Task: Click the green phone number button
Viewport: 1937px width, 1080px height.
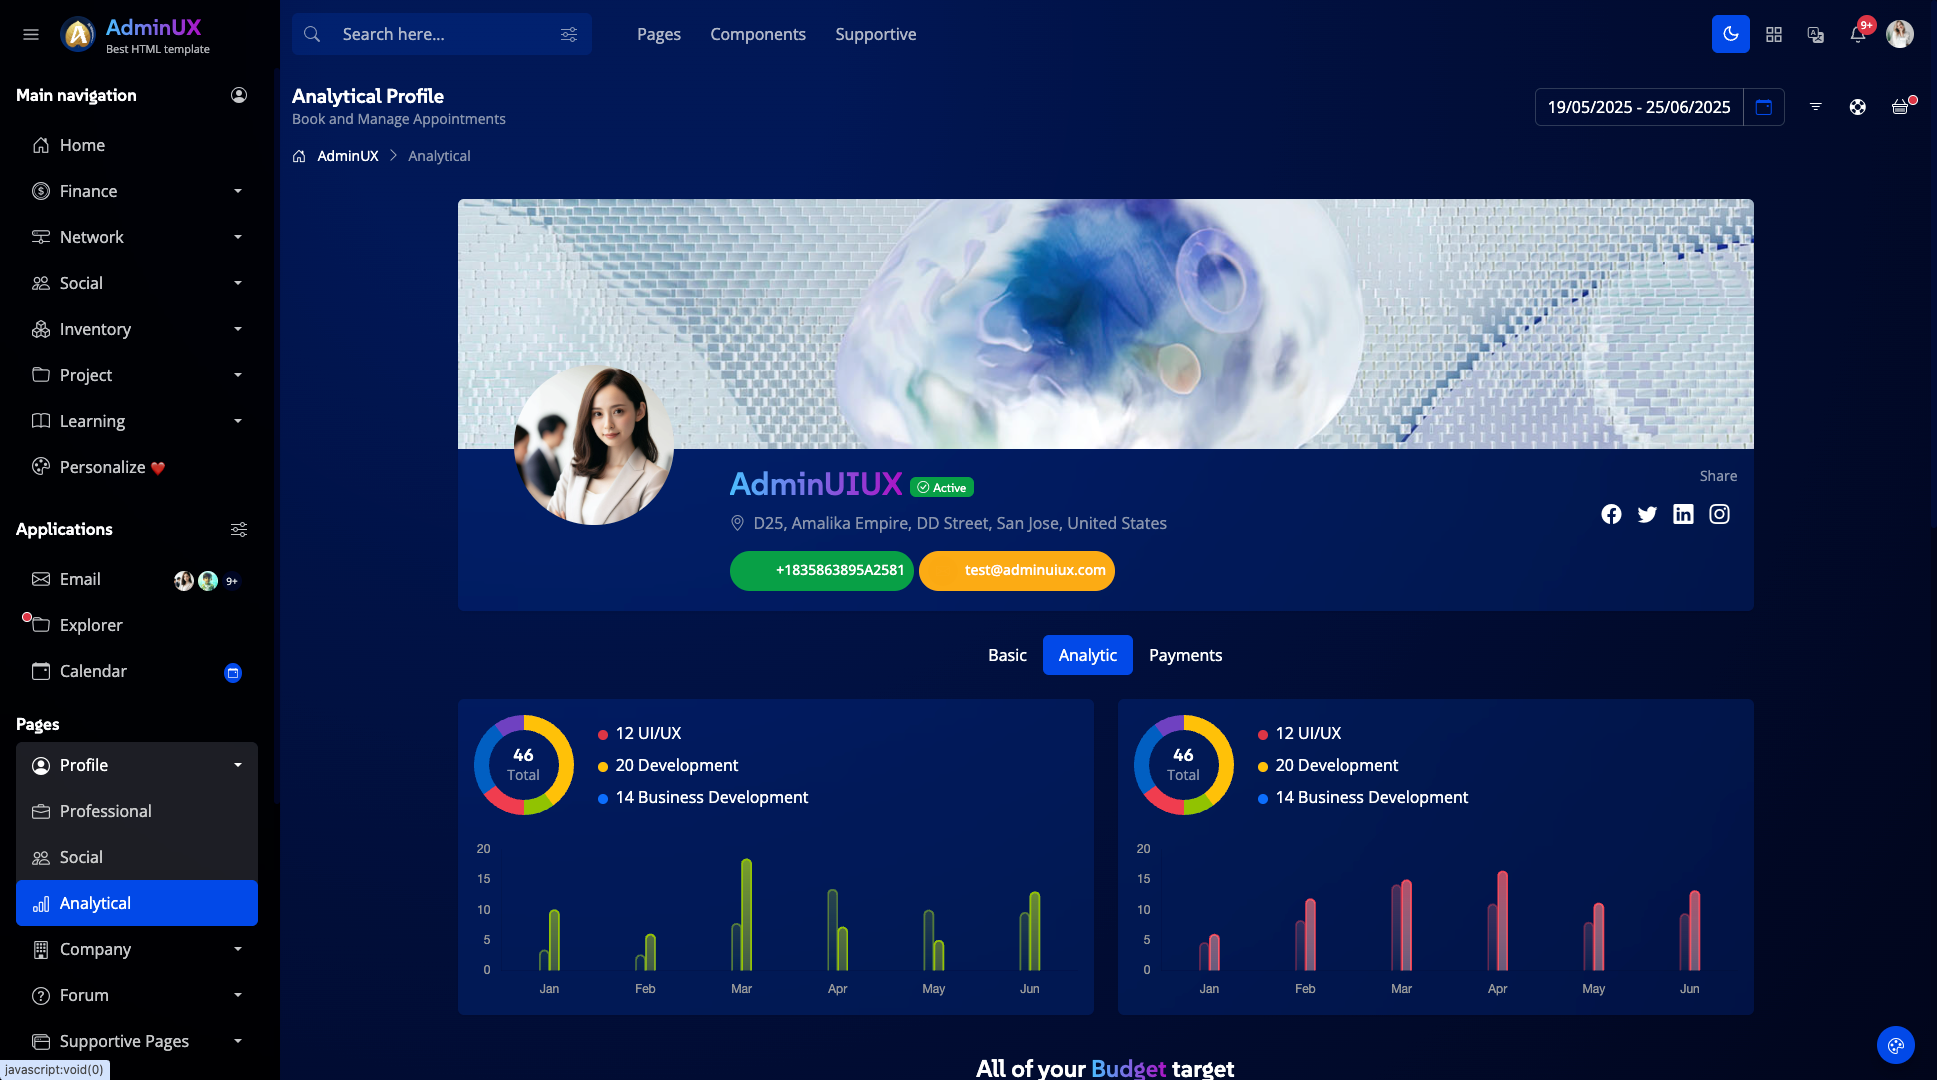Action: coord(821,570)
